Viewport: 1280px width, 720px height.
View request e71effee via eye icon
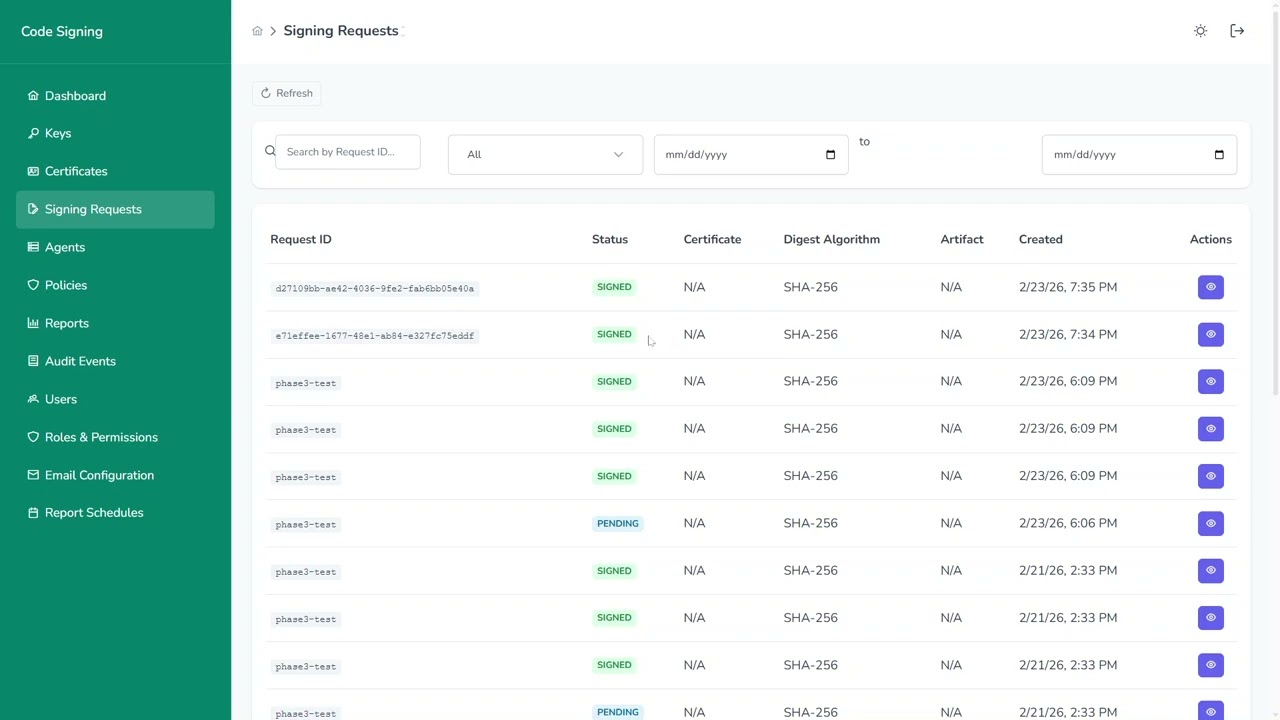tap(1211, 334)
